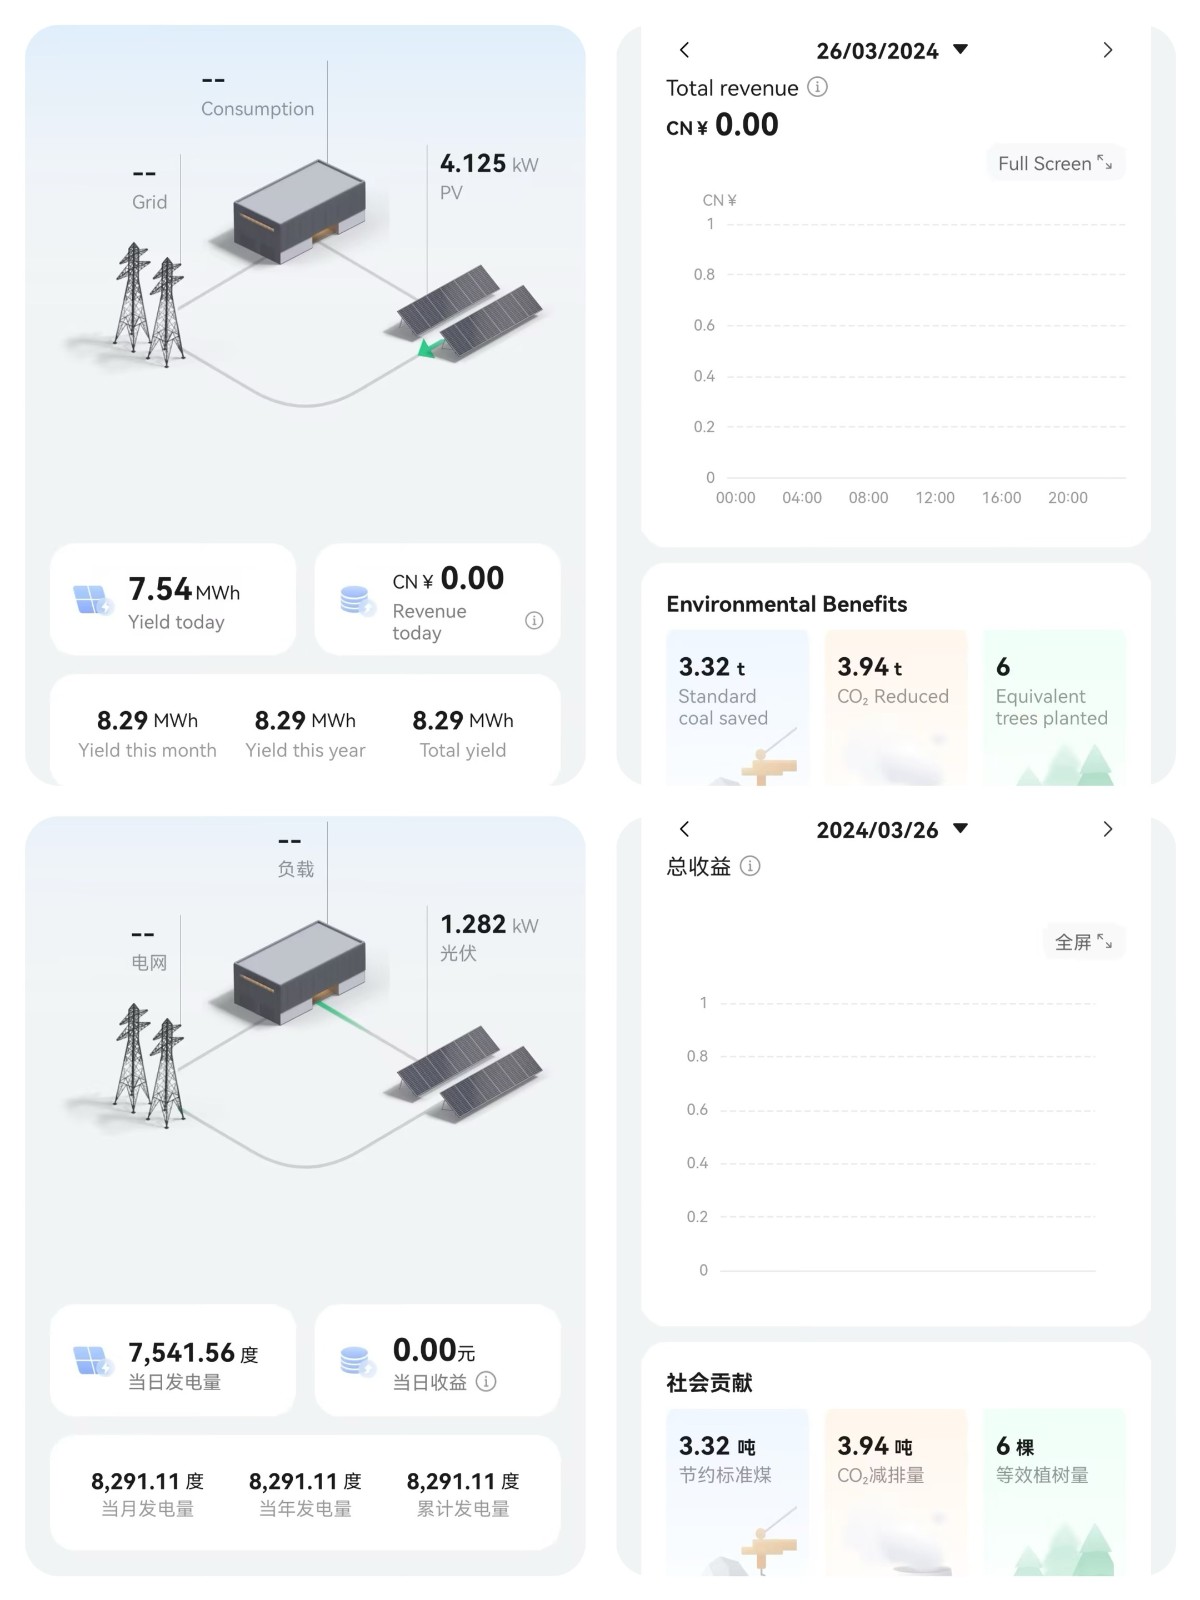The image size is (1200, 1600).
Task: Go to previous day from 2024/03/26
Action: point(684,829)
